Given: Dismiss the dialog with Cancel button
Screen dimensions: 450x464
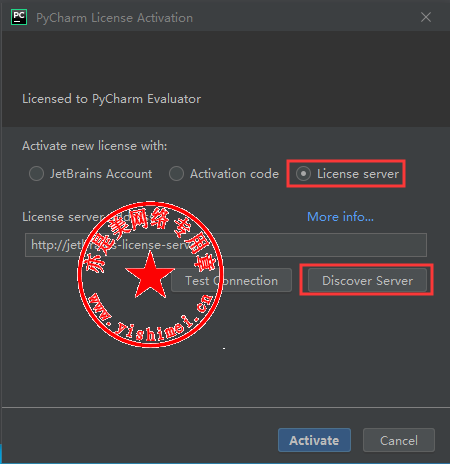Looking at the screenshot, I should pos(399,440).
